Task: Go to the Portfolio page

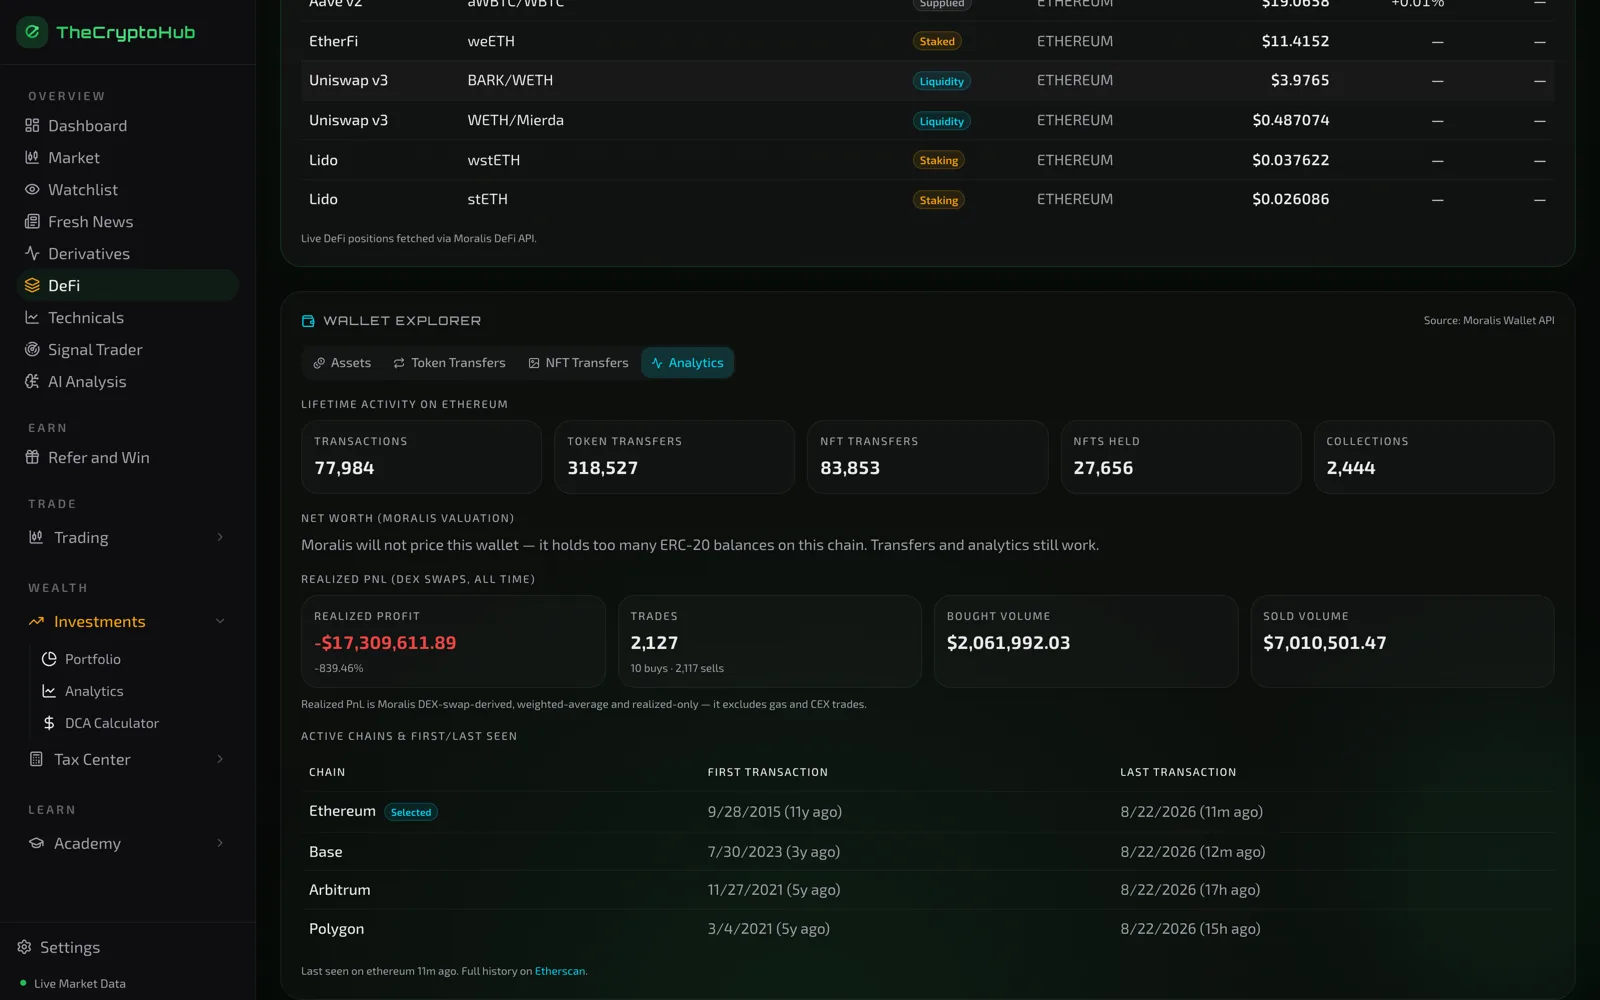Action: tap(134, 659)
